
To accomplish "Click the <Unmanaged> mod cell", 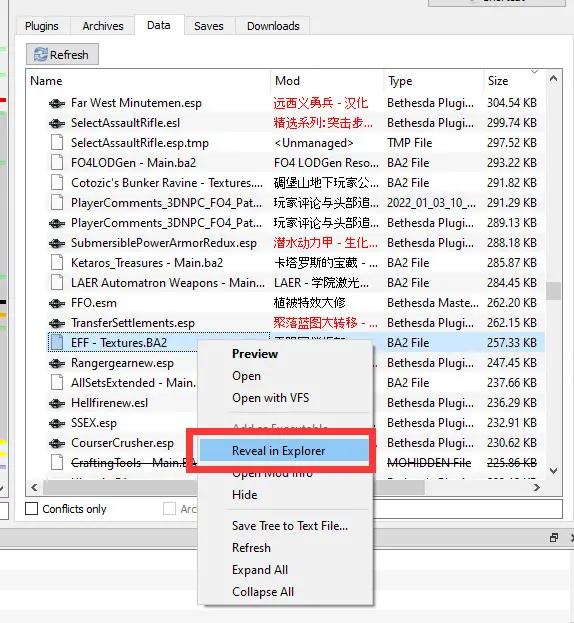I will point(313,143).
